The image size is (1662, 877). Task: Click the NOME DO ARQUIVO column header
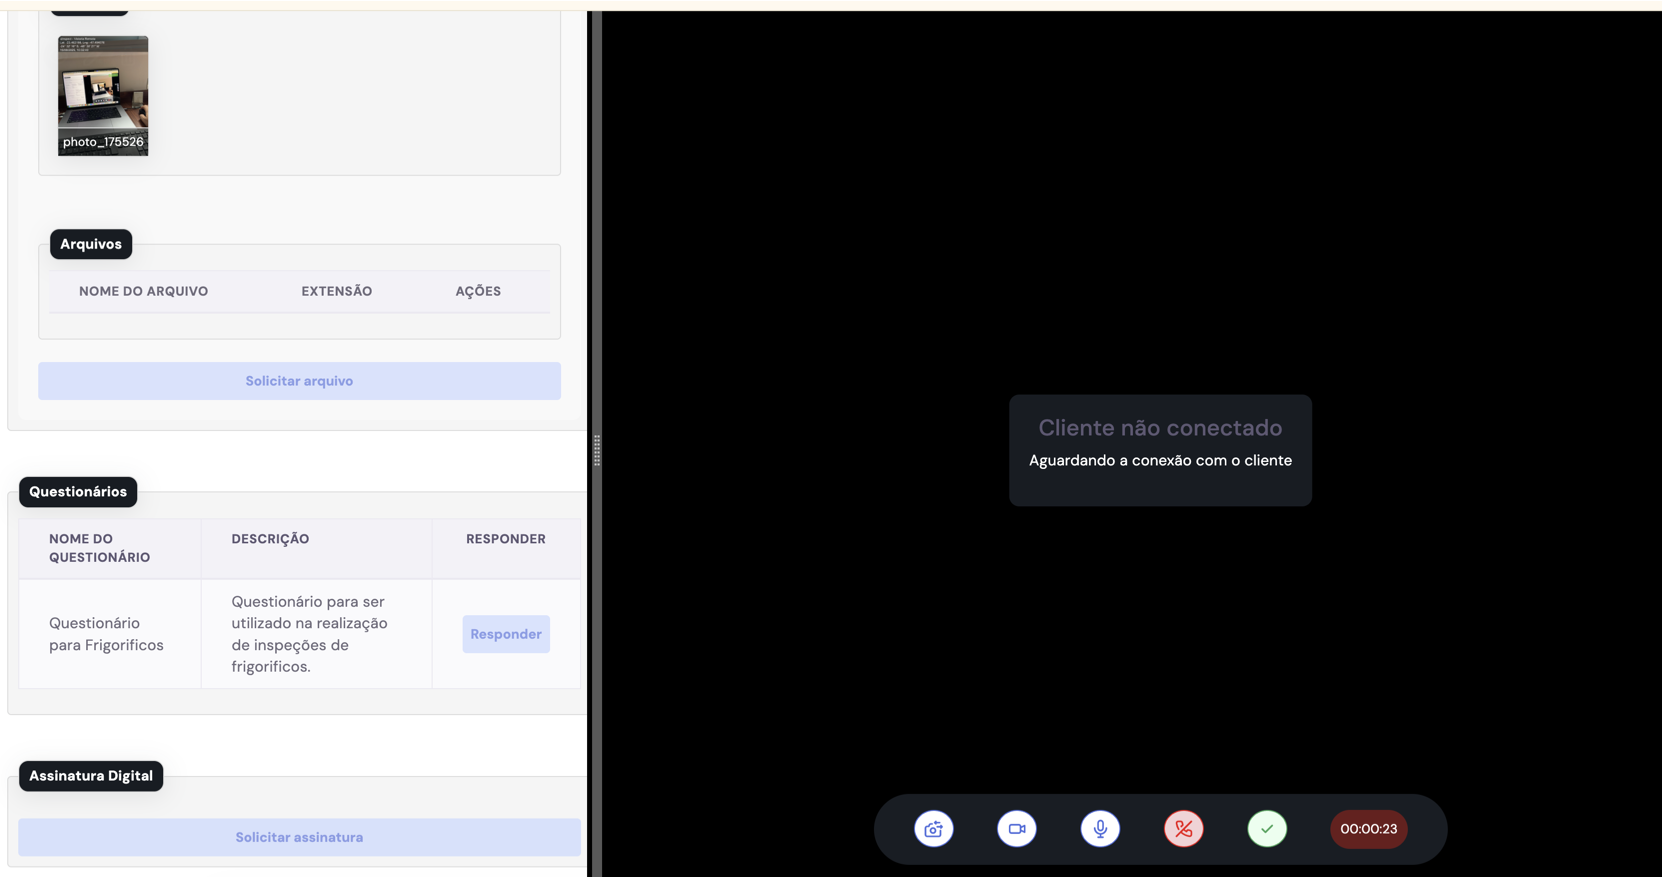coord(144,291)
